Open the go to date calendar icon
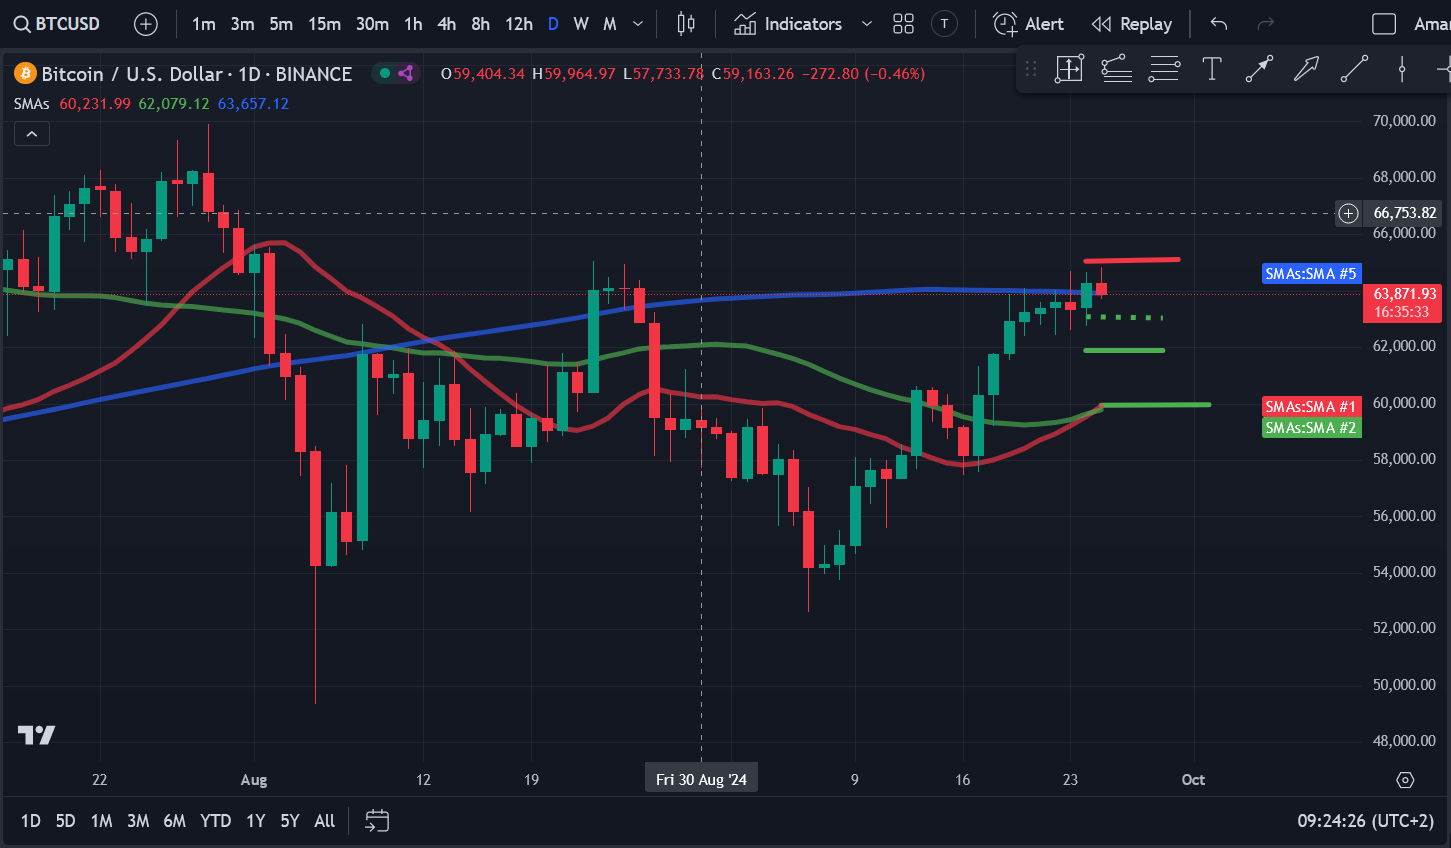Image resolution: width=1451 pixels, height=848 pixels. click(377, 821)
